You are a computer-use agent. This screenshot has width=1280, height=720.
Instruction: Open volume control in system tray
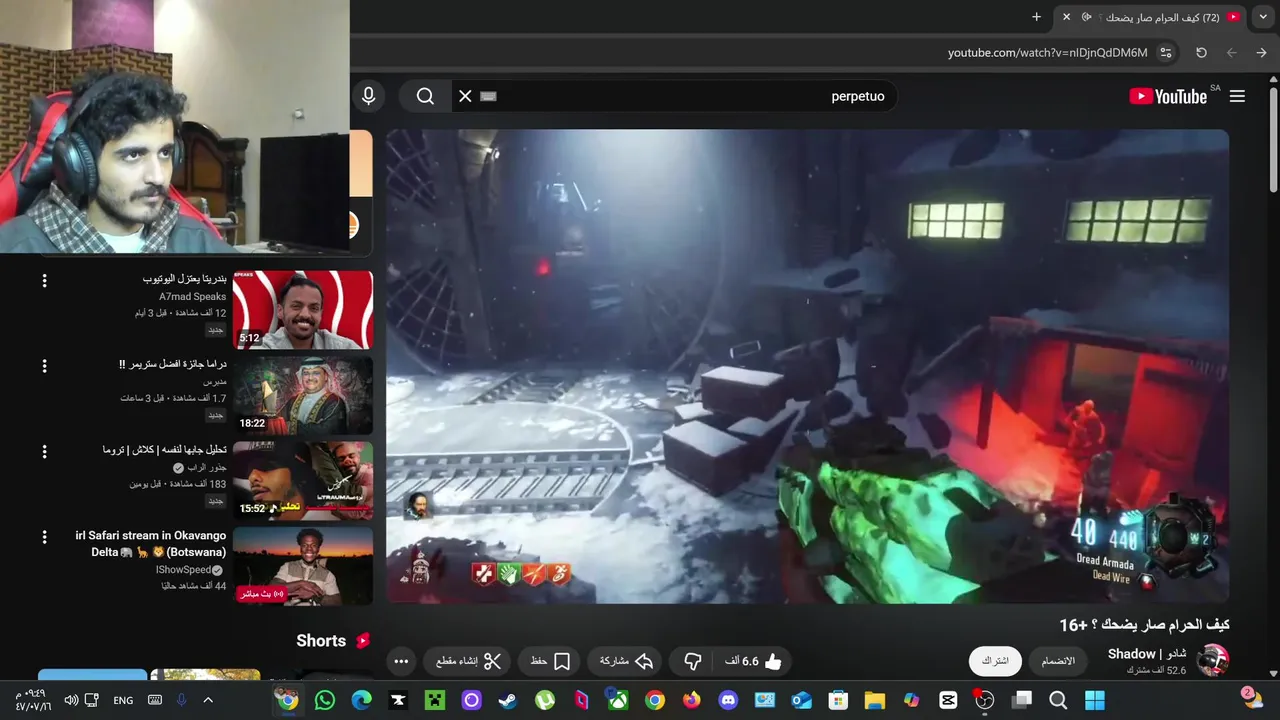pos(71,700)
